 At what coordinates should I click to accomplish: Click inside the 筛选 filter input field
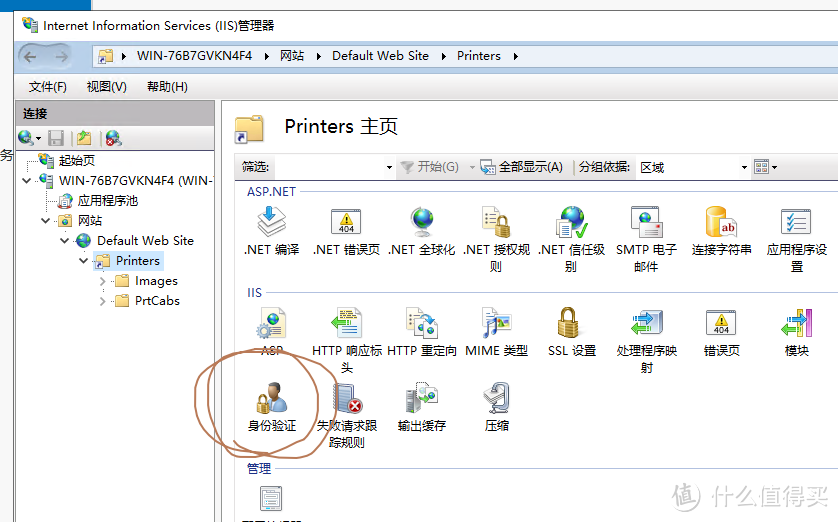pyautogui.click(x=329, y=167)
